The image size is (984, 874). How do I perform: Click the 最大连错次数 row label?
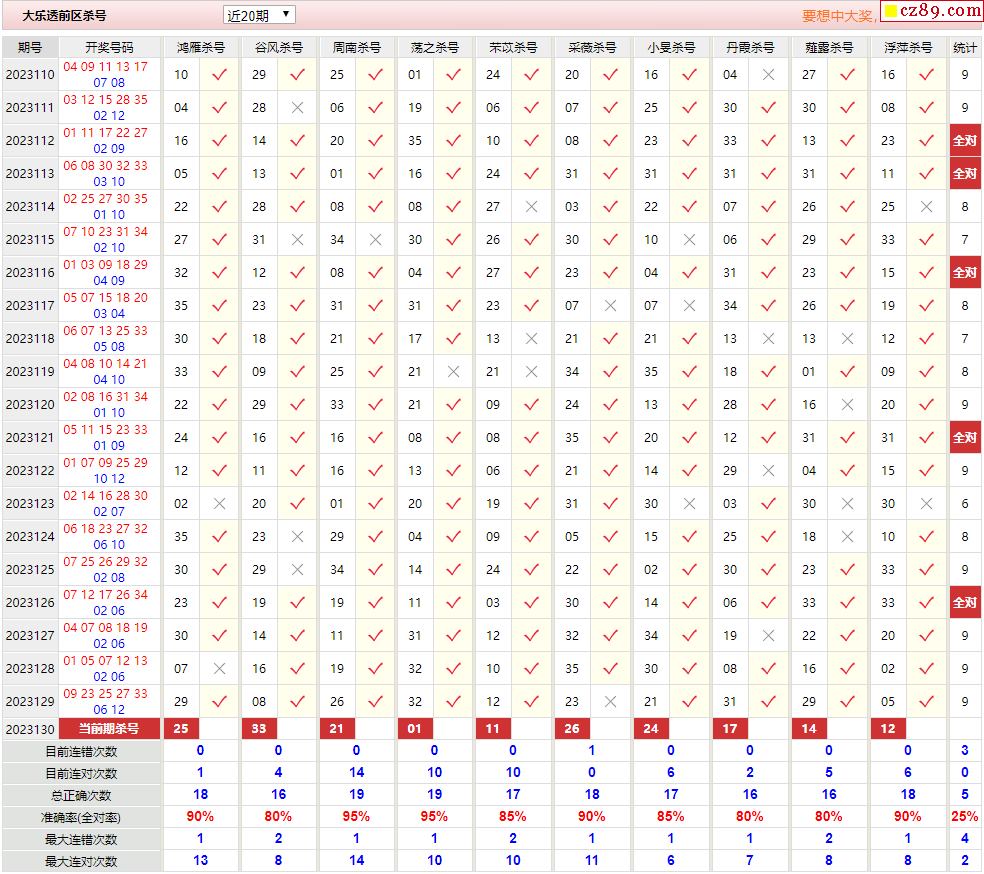81,839
